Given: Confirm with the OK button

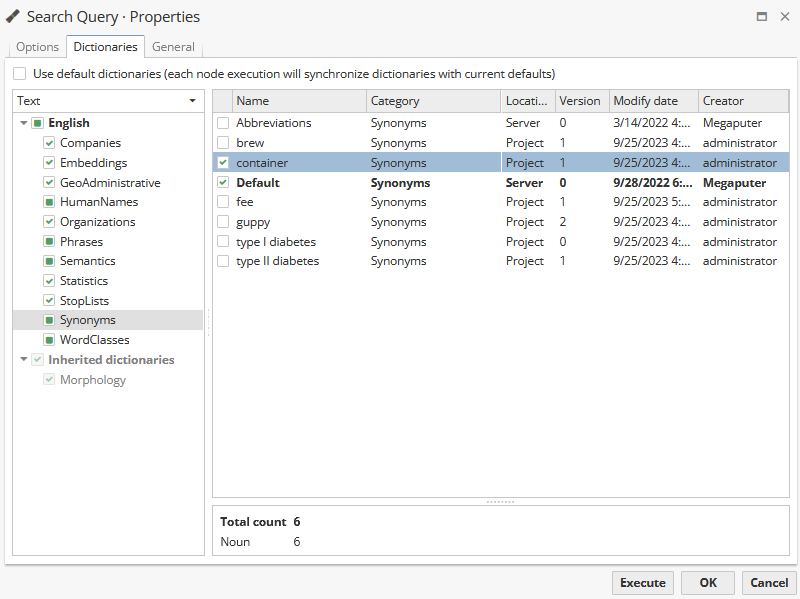Looking at the screenshot, I should (x=708, y=583).
